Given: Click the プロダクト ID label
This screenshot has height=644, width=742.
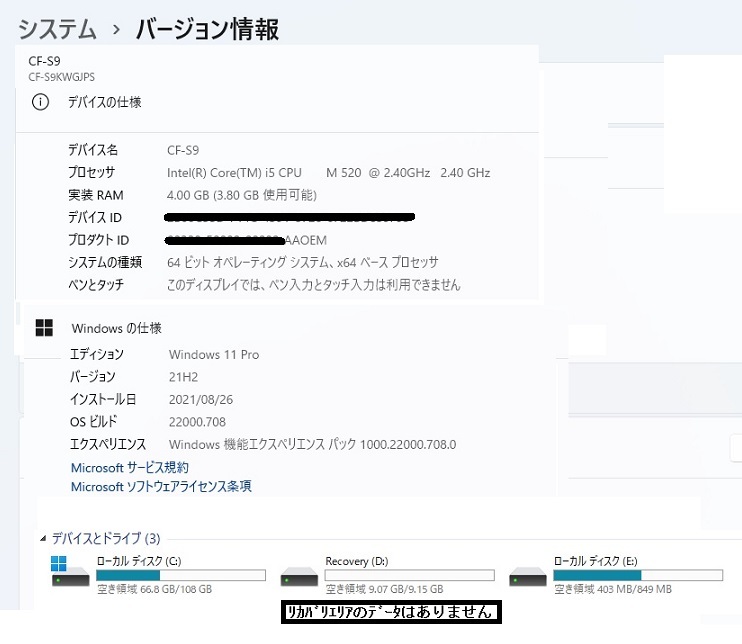Looking at the screenshot, I should pos(99,240).
